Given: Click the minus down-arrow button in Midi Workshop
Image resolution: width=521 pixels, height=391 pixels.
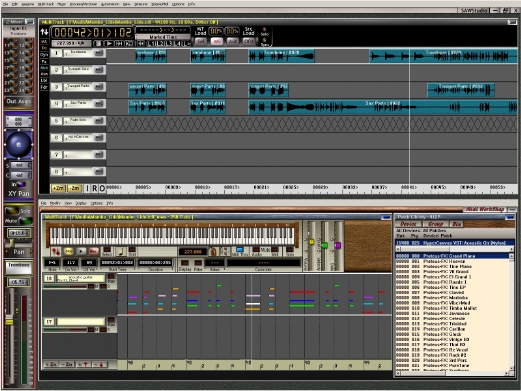Looking at the screenshot, I should pyautogui.click(x=99, y=365).
